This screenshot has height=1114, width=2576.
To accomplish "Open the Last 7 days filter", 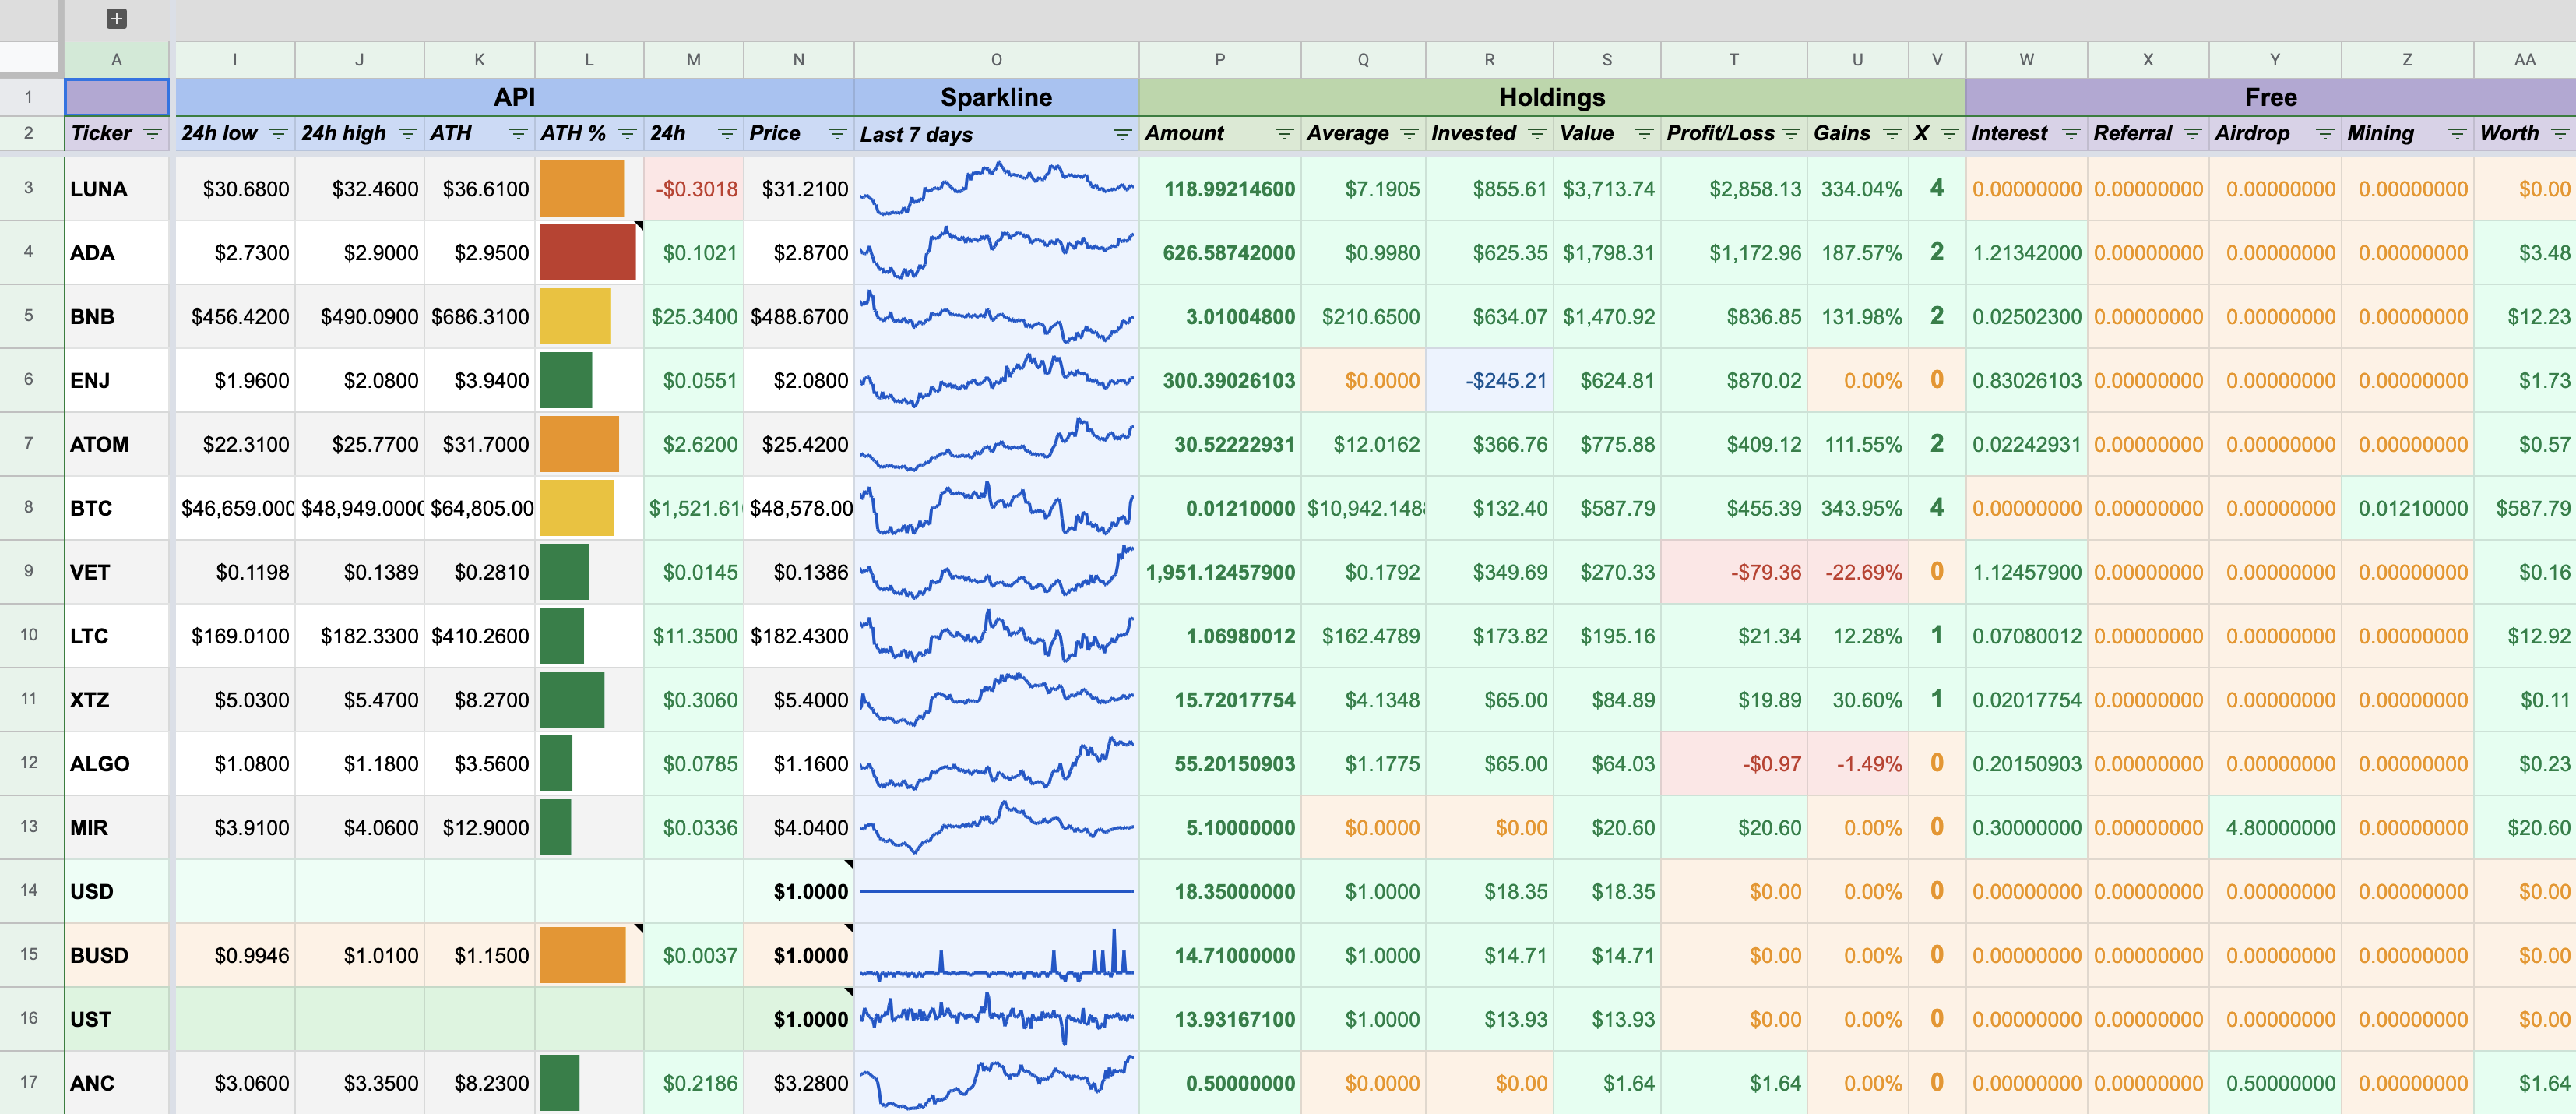I will (1122, 135).
